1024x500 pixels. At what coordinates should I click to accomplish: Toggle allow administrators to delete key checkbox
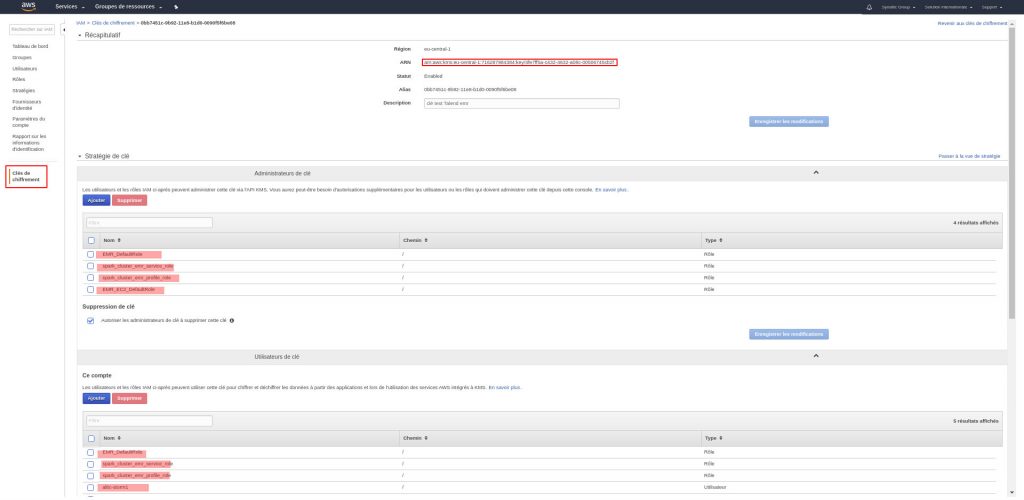pos(90,320)
